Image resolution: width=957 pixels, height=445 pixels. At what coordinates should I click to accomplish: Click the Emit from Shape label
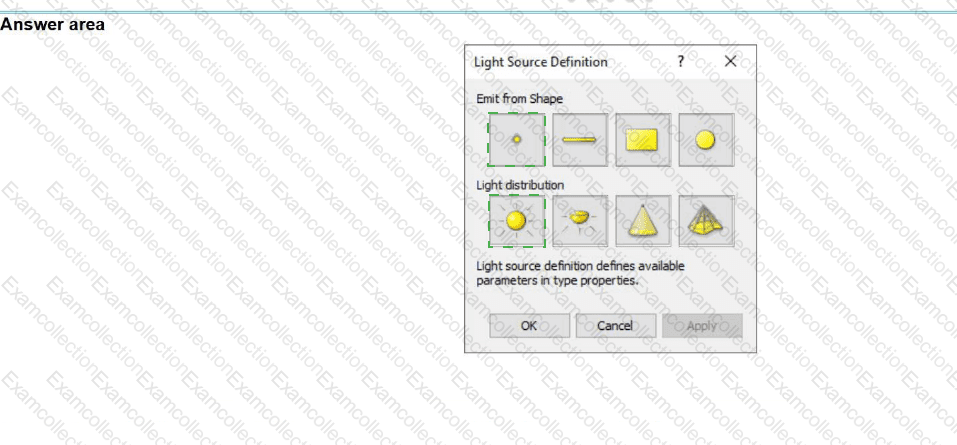[518, 98]
